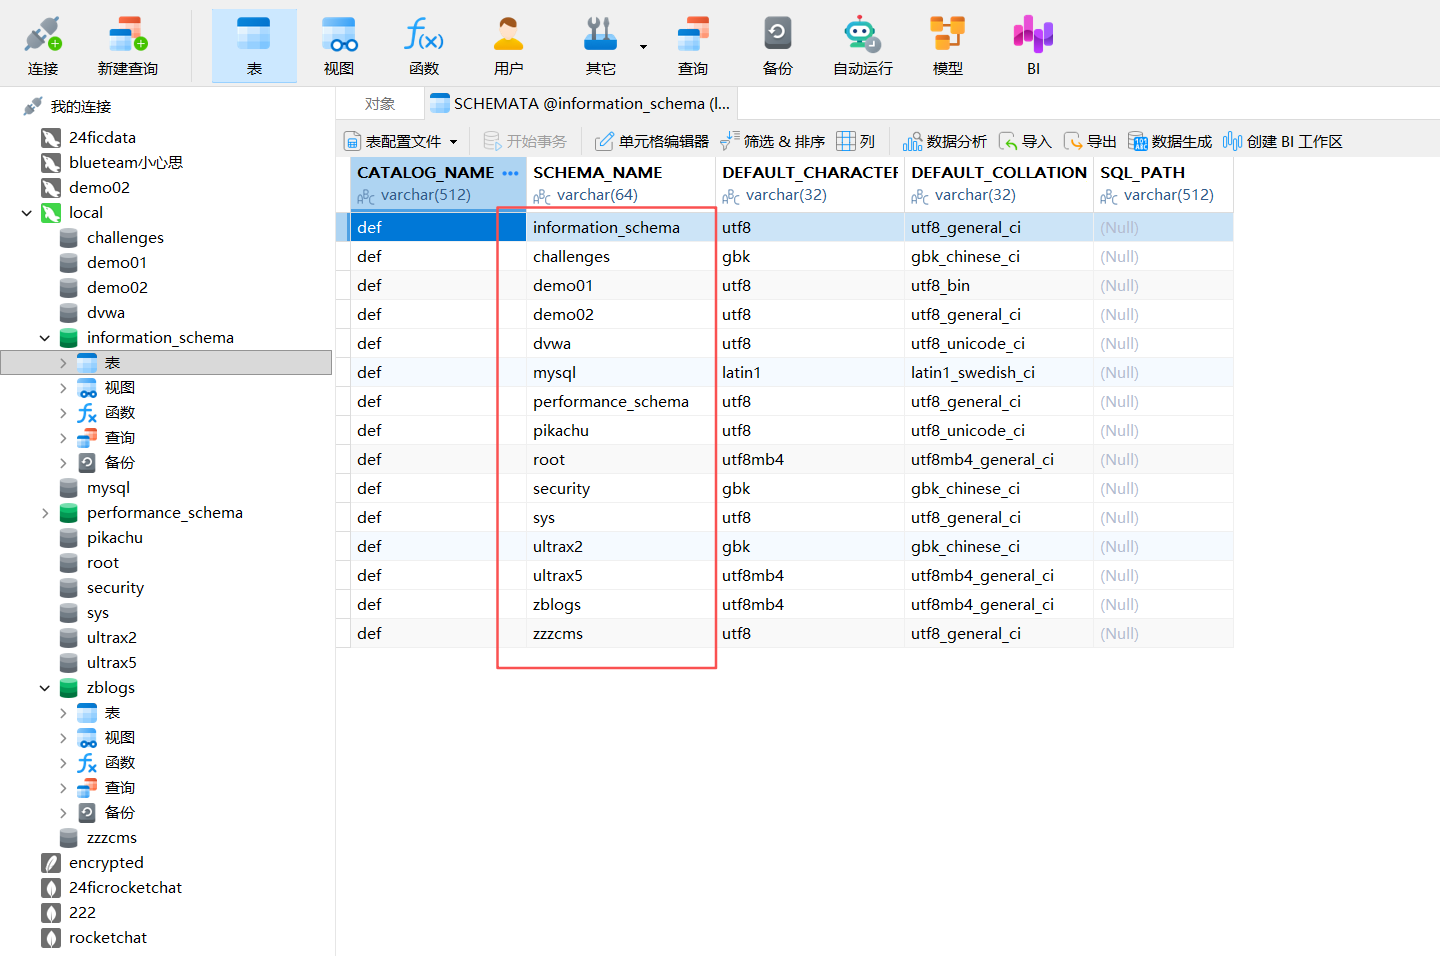The width and height of the screenshot is (1440, 956).
Task: Collapse the local connection node
Action: [27, 213]
